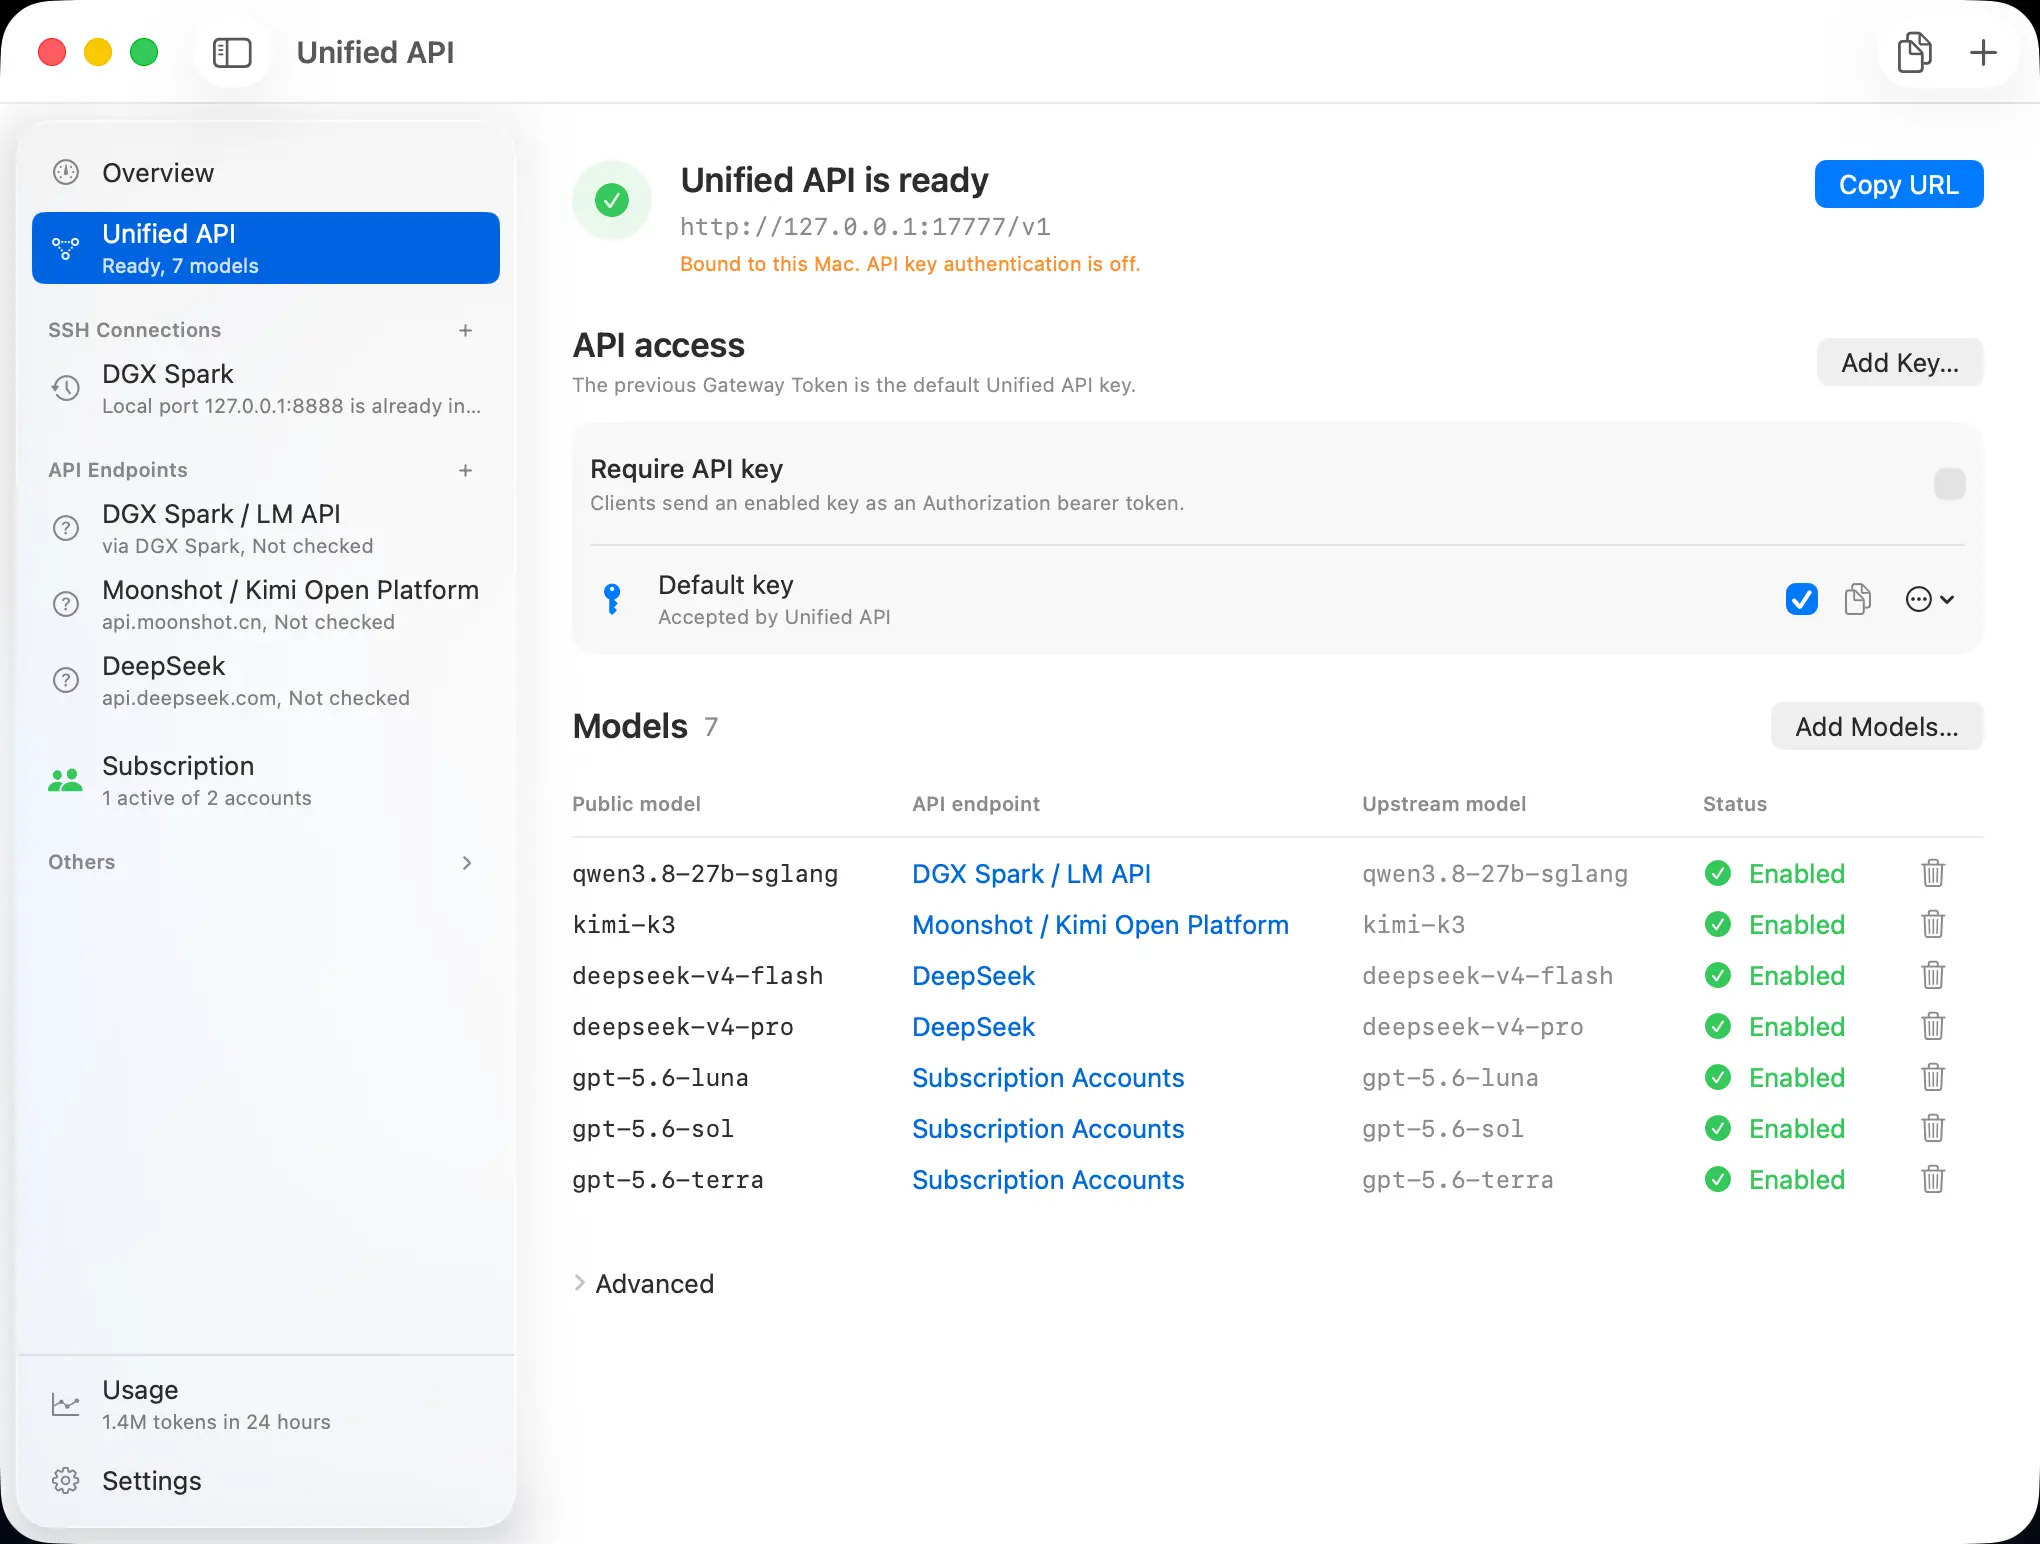Expand the Others sidebar section
This screenshot has height=1544, width=2040.
coord(466,862)
